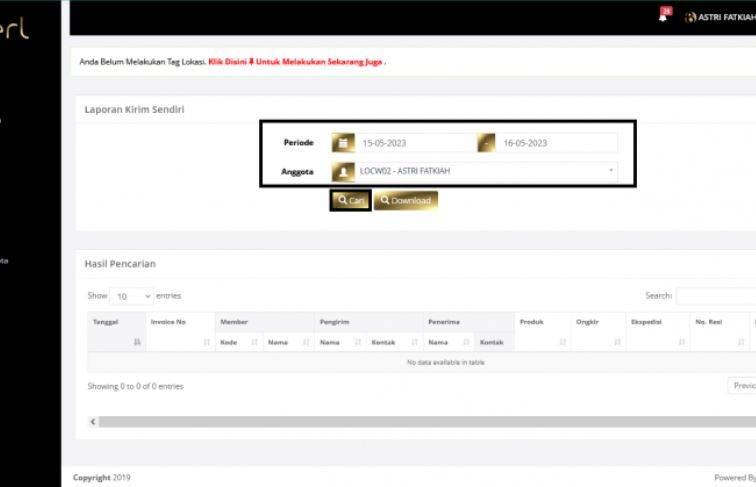Open the notification bell icon
The height and width of the screenshot is (487, 756).
tap(663, 17)
